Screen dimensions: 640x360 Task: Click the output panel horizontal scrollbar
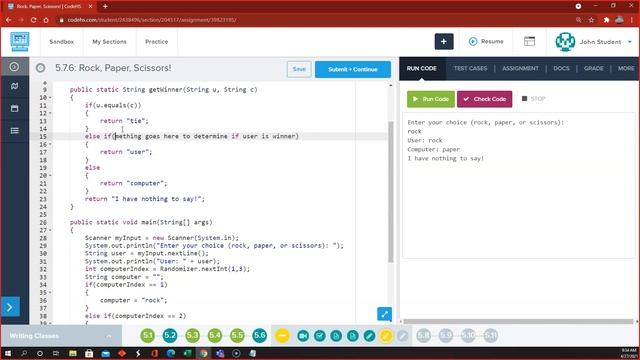(518, 322)
